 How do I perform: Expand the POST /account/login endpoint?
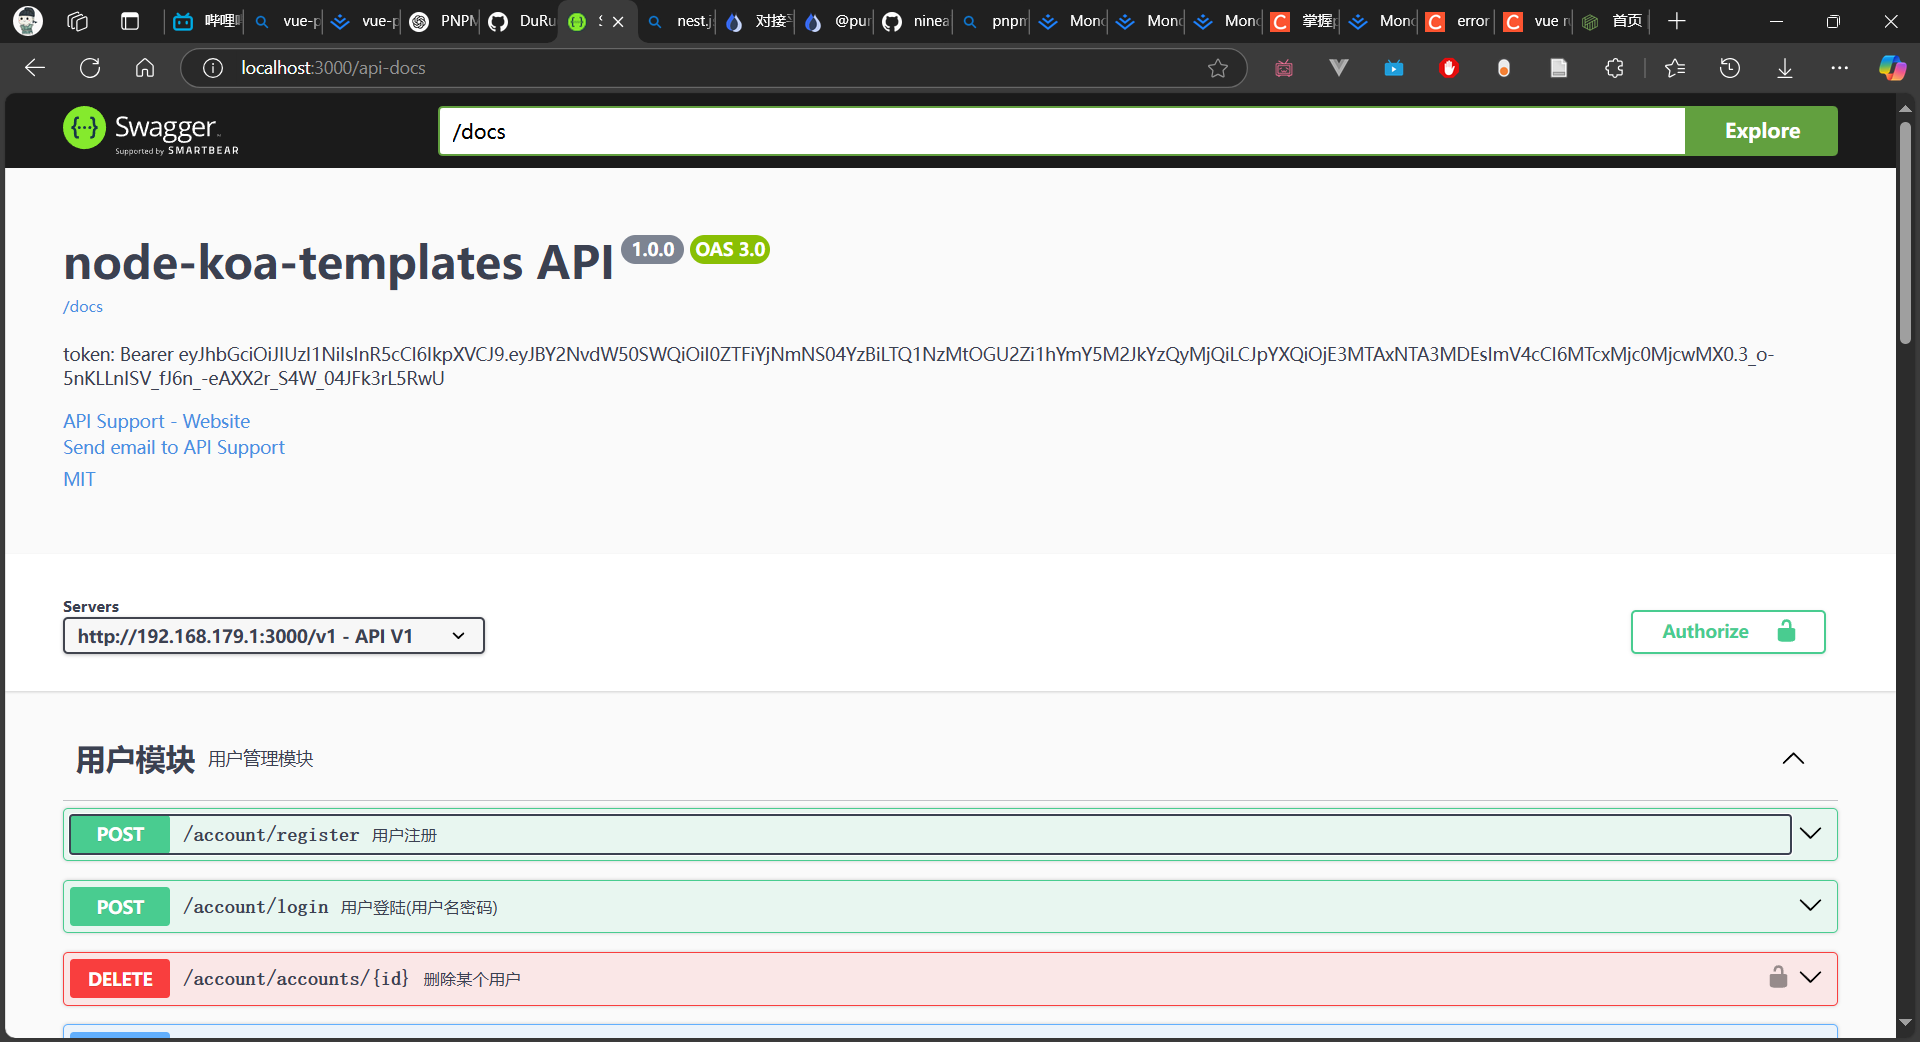point(1810,906)
